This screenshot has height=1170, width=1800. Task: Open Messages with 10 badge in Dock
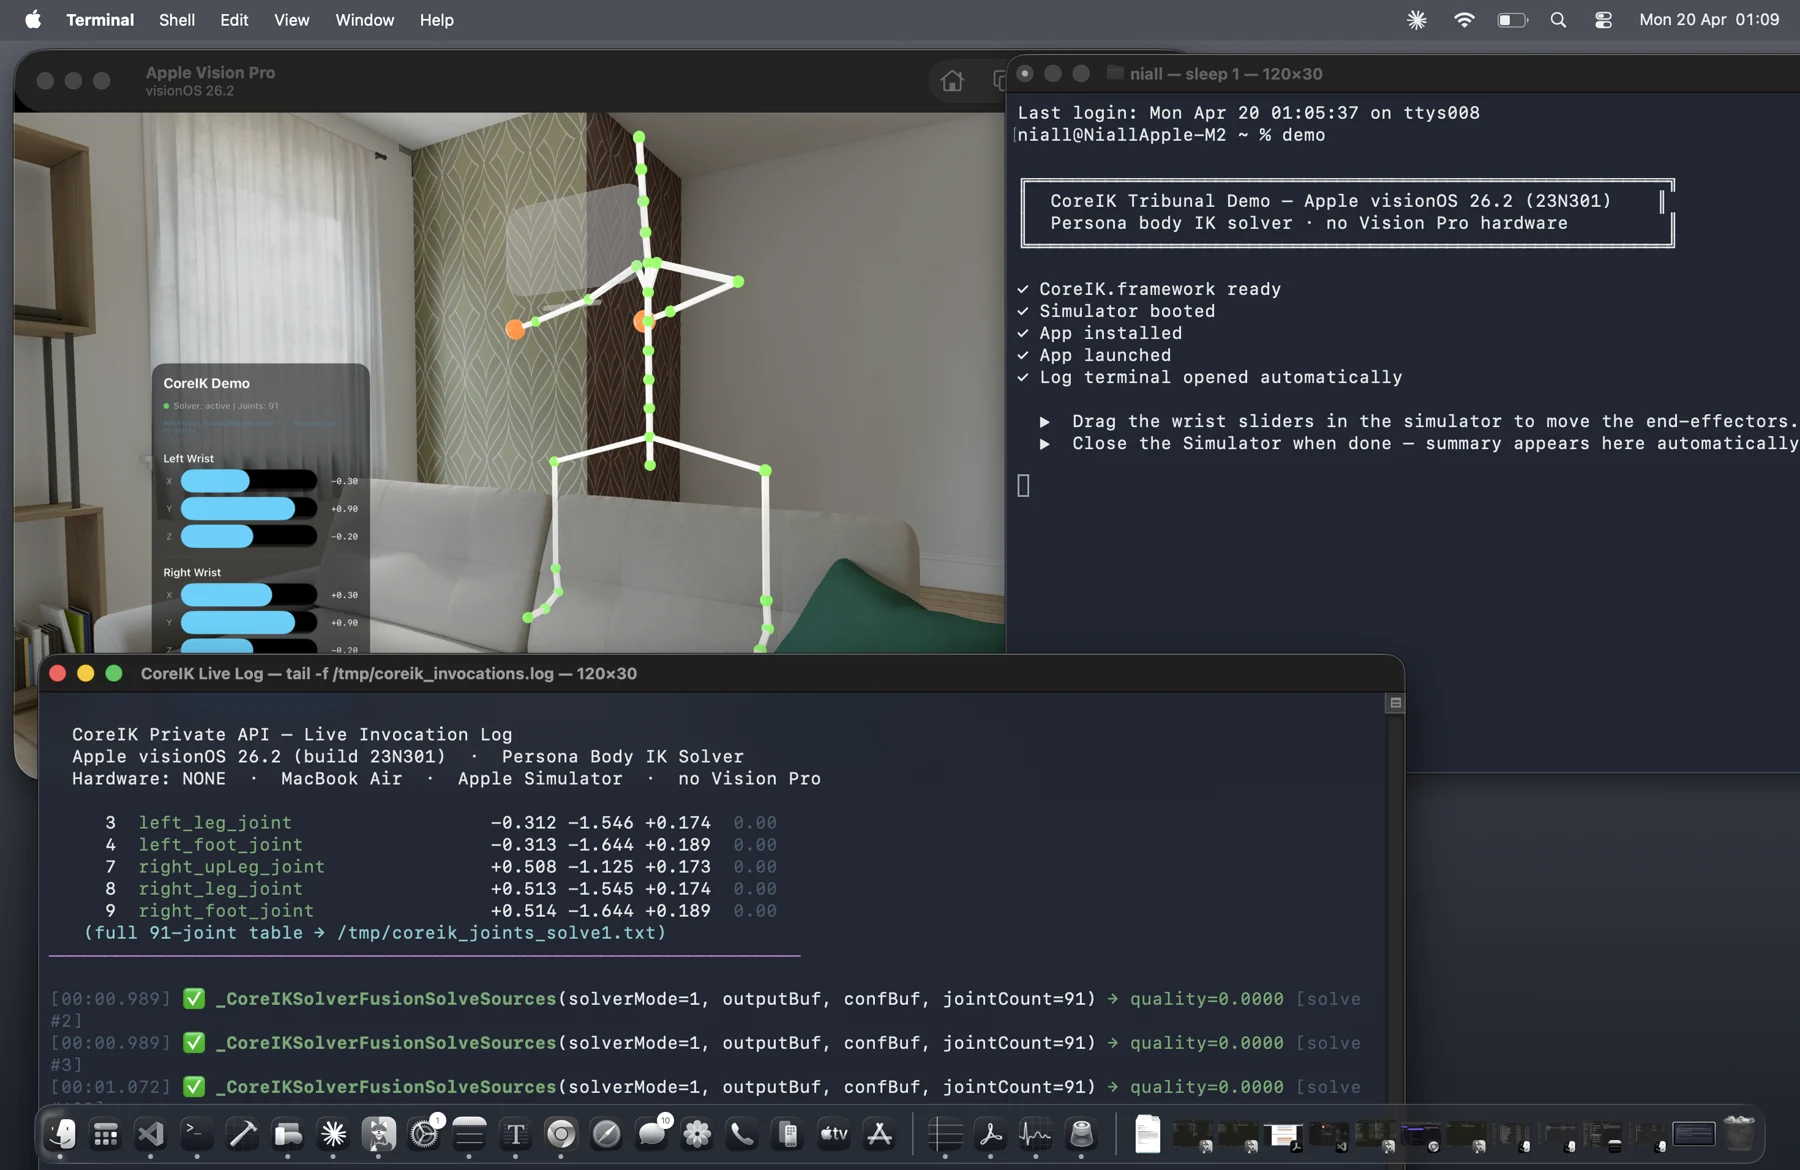click(652, 1134)
